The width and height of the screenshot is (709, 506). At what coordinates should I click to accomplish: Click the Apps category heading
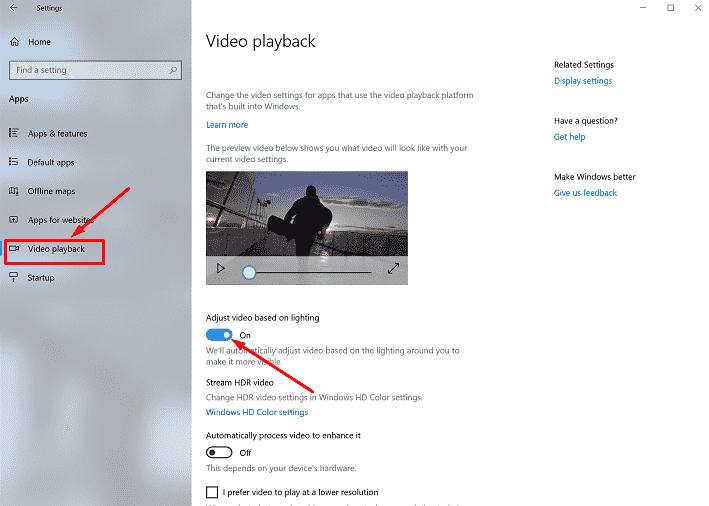point(19,99)
